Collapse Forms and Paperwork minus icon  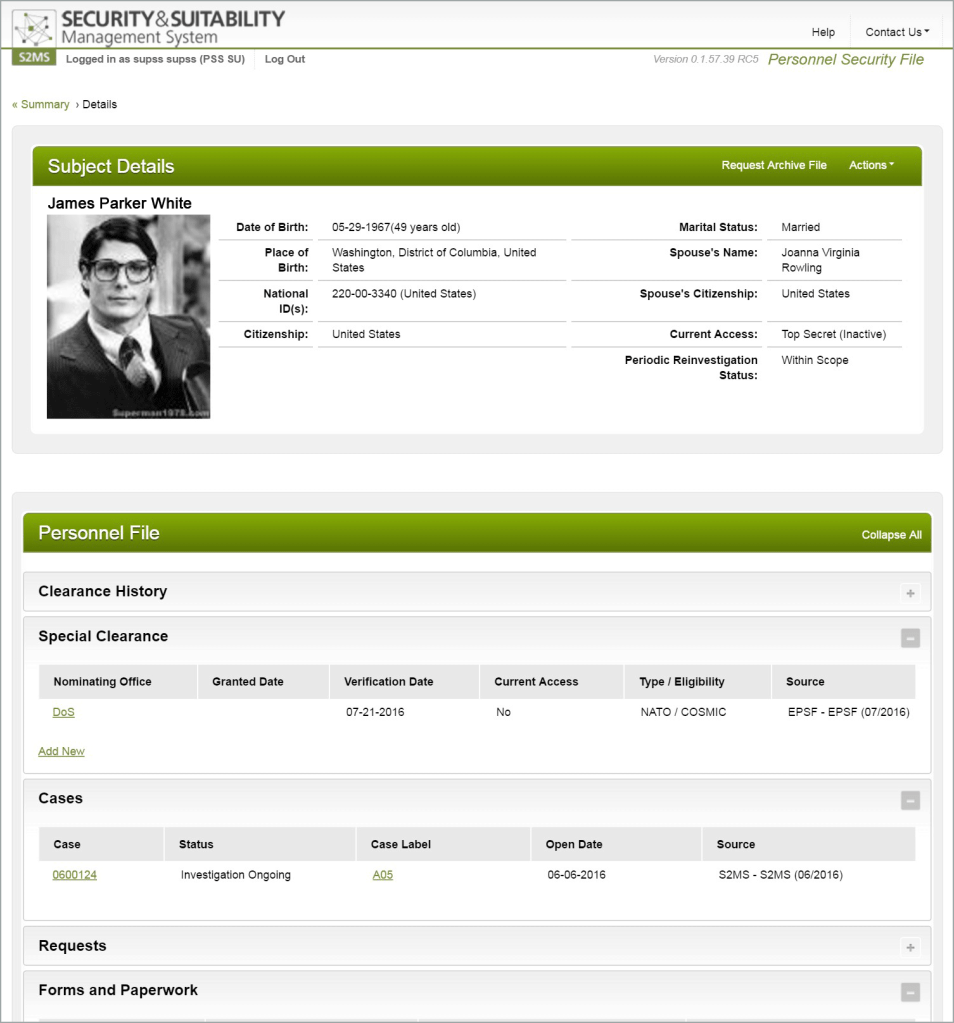(x=910, y=992)
